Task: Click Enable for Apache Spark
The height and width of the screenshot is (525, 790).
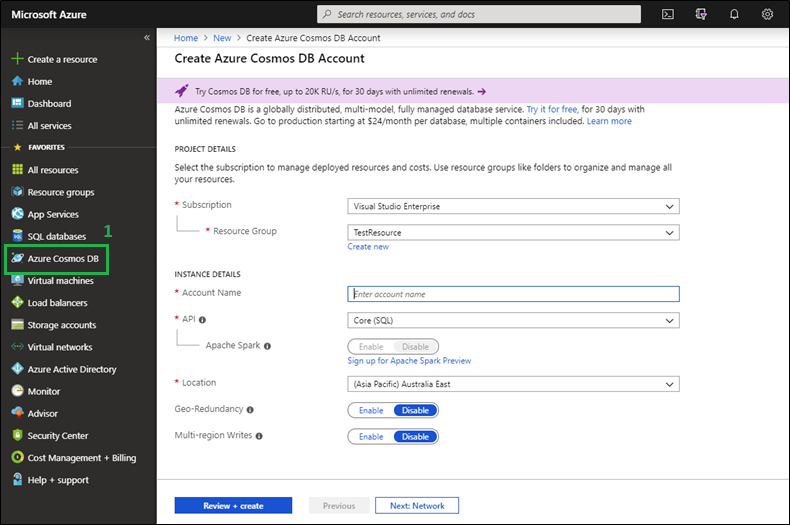Action: tap(371, 347)
